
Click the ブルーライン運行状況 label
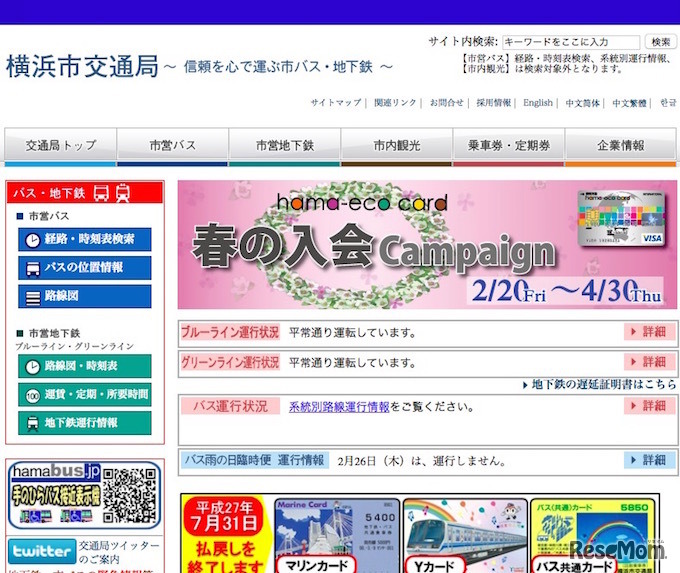tap(230, 333)
